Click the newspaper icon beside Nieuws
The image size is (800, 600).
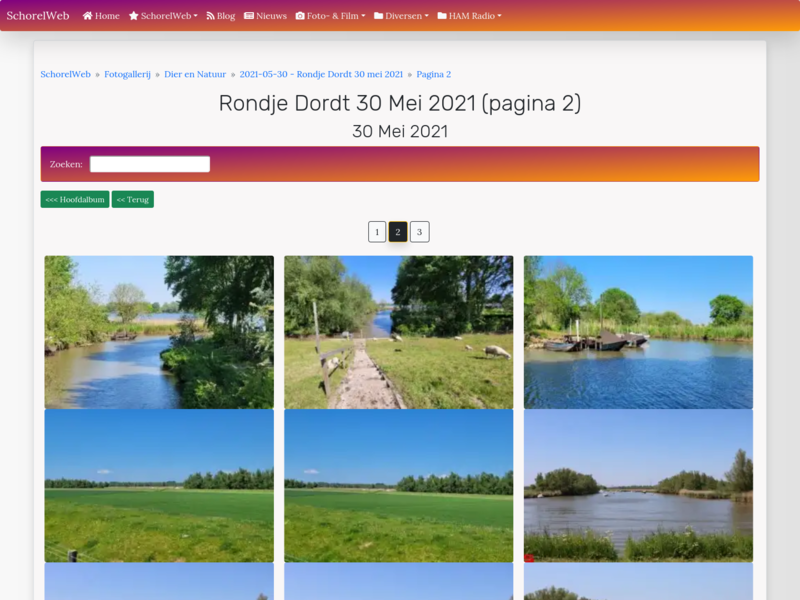(x=249, y=16)
